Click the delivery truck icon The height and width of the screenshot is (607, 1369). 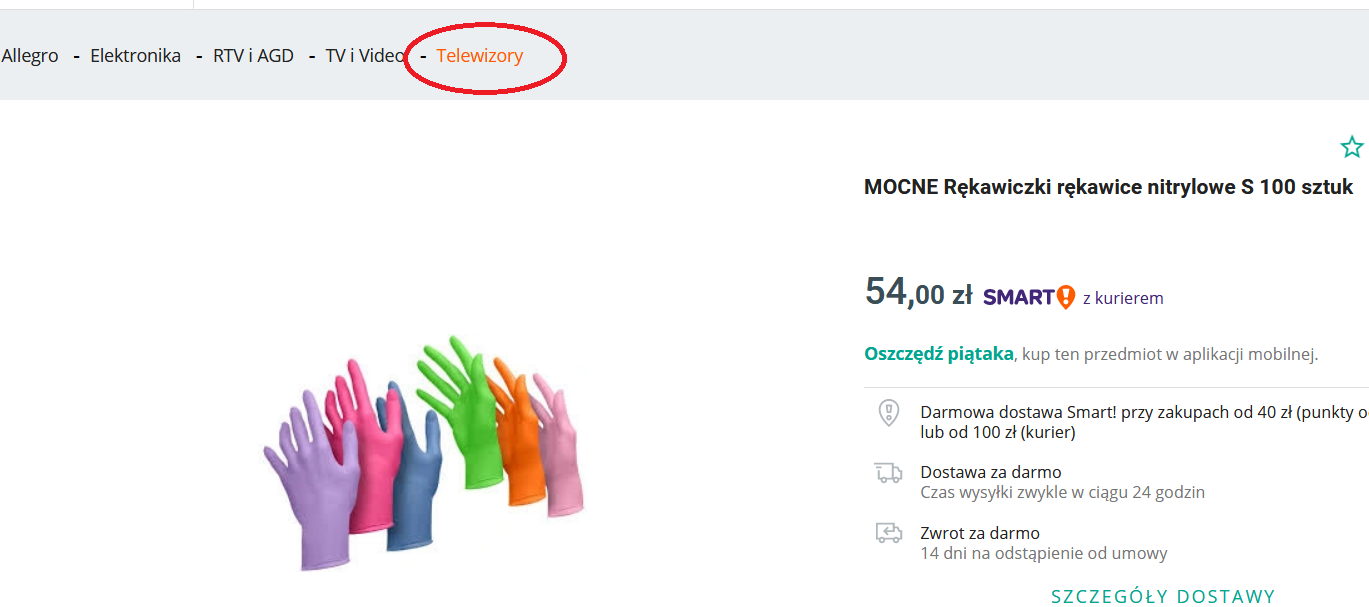click(888, 473)
